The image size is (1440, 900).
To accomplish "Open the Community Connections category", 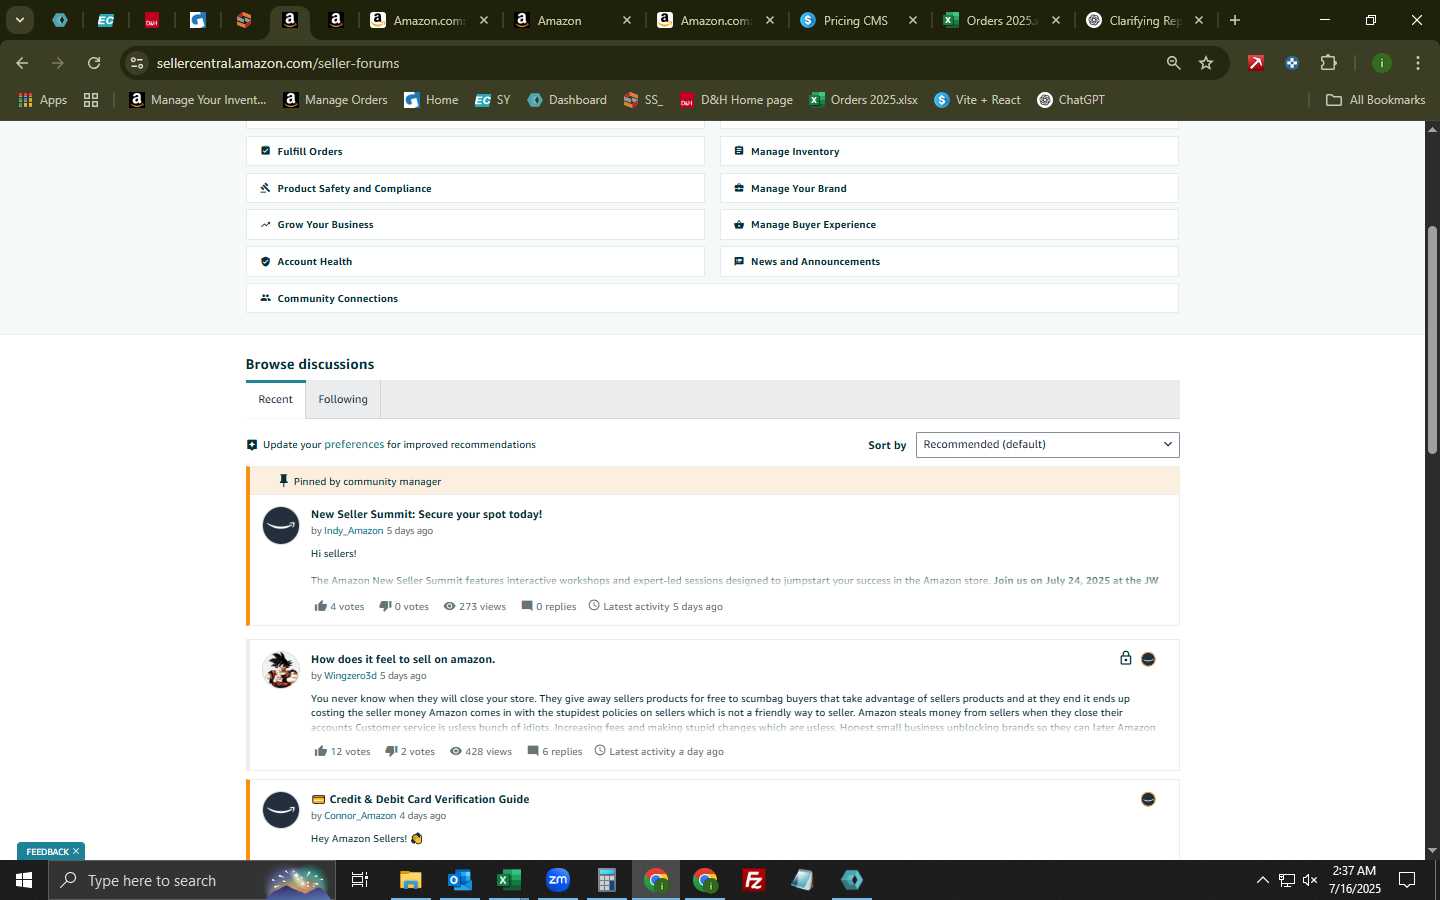I will click(712, 298).
